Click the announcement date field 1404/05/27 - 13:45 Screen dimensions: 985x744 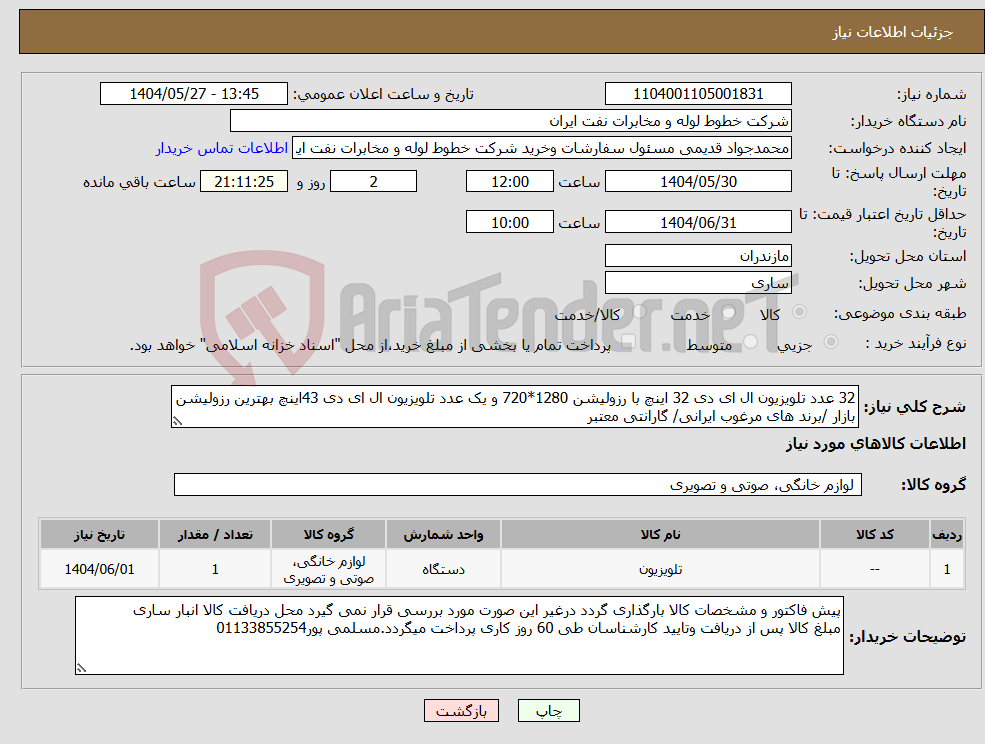pyautogui.click(x=193, y=94)
